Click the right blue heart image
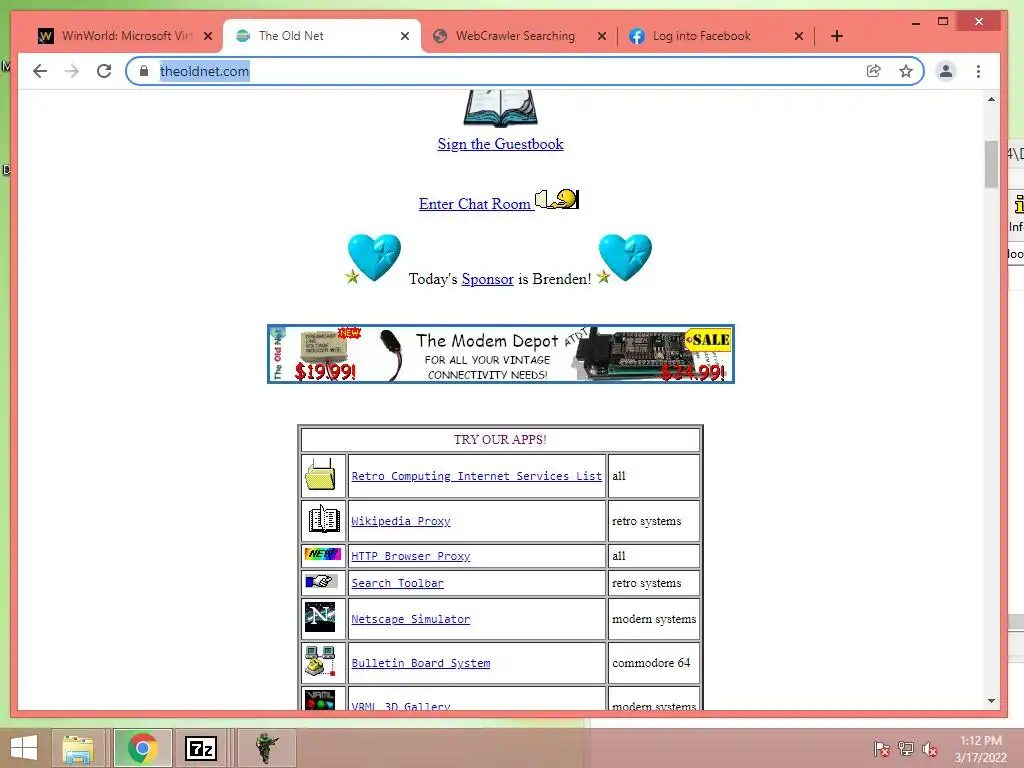Screen dimensions: 1024x768 (625, 257)
